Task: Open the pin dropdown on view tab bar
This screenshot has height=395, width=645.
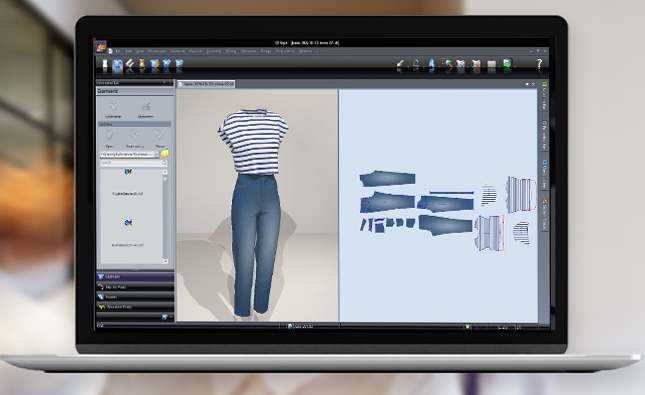Action: click(527, 84)
